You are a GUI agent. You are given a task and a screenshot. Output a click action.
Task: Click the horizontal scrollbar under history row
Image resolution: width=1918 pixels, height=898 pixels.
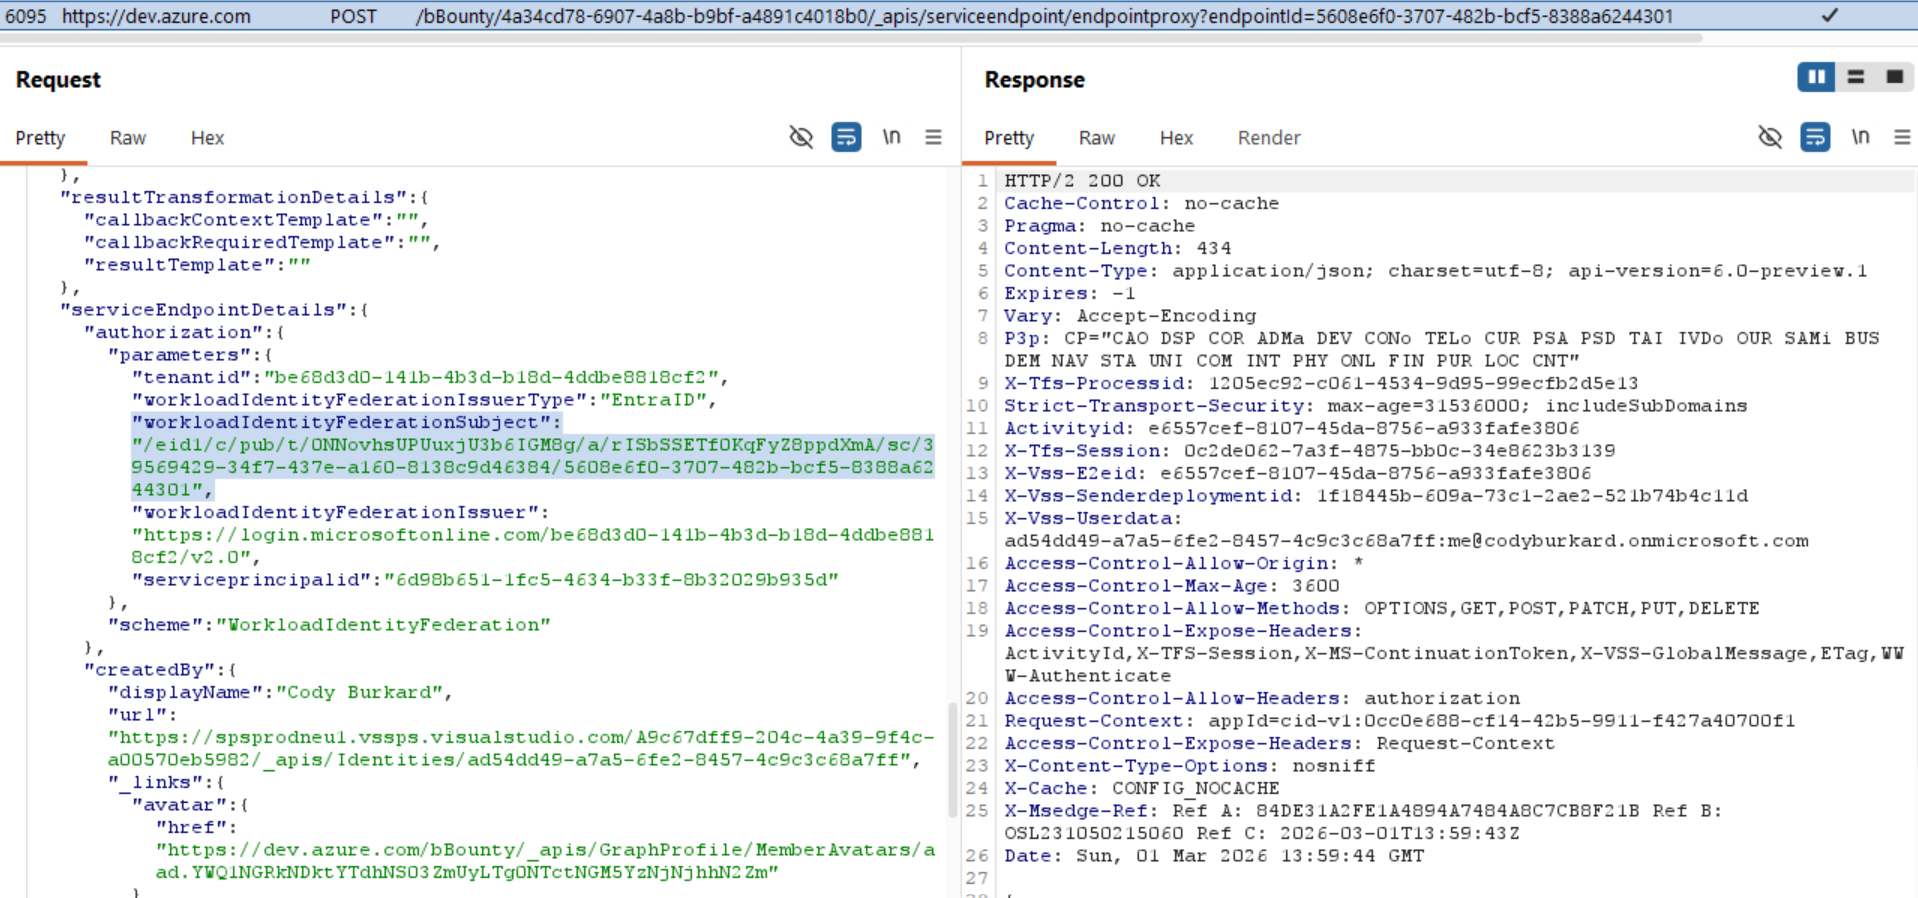click(x=850, y=38)
